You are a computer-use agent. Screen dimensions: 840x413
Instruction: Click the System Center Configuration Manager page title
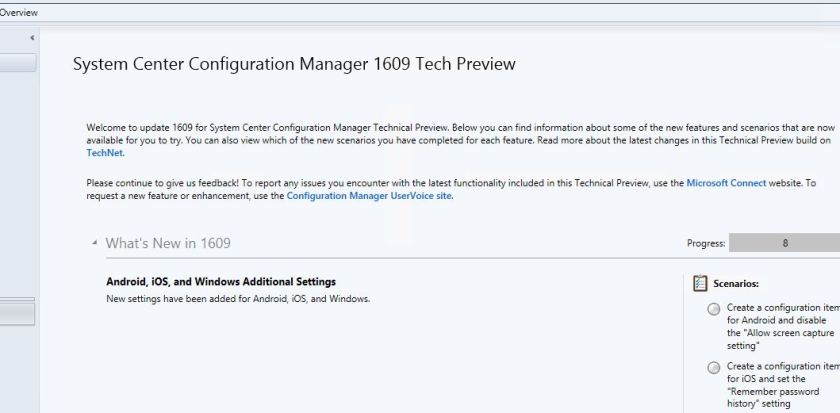pyautogui.click(x=294, y=65)
